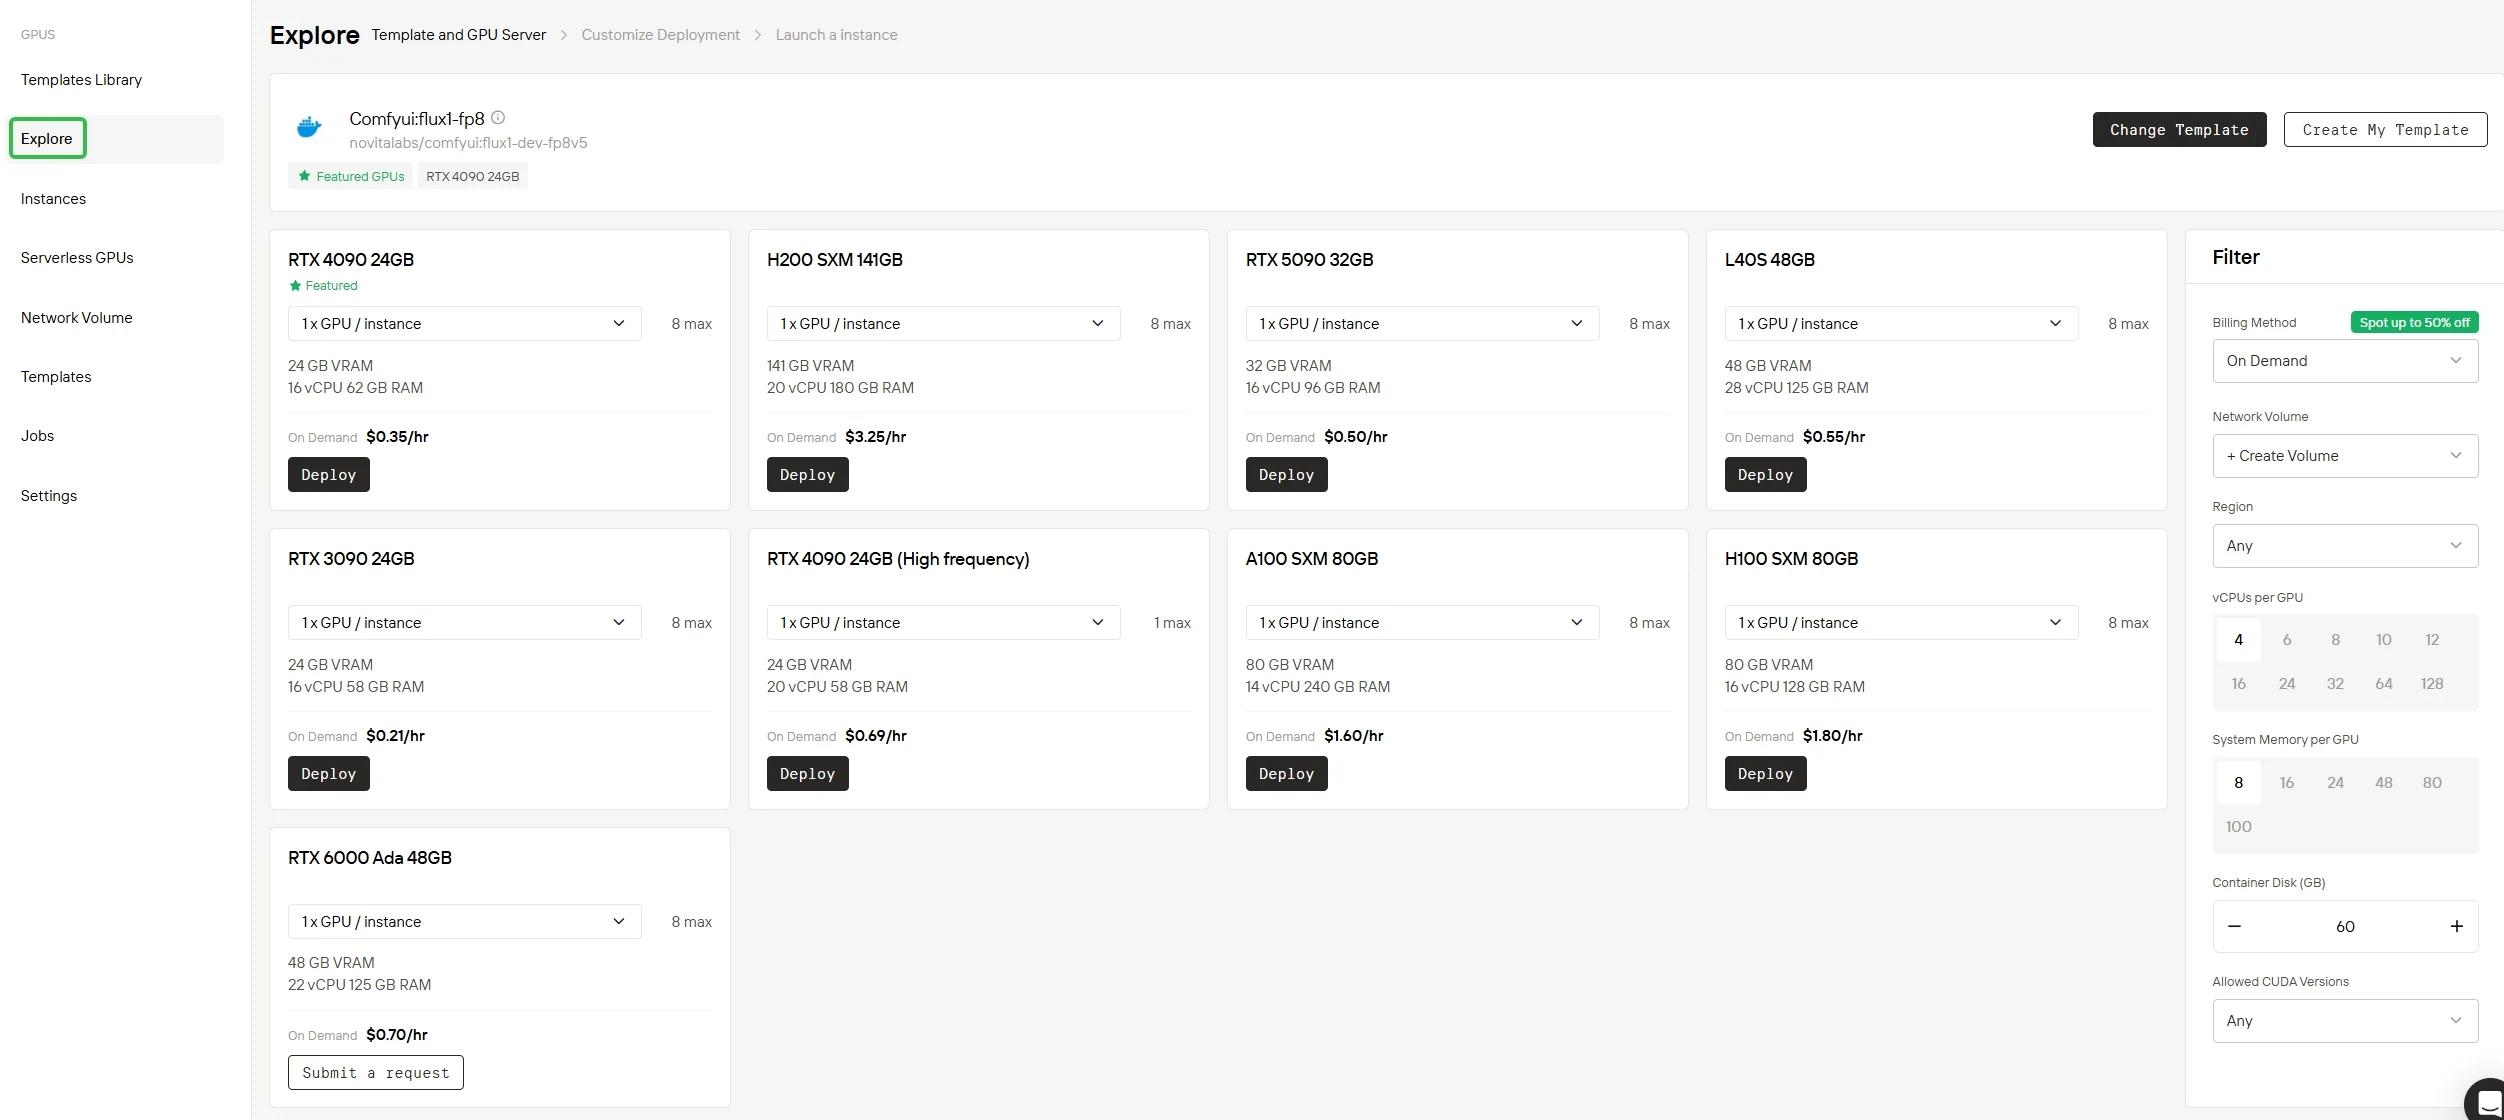Expand GPU count dropdown for A100 SXM 80GB

[x=1423, y=623]
